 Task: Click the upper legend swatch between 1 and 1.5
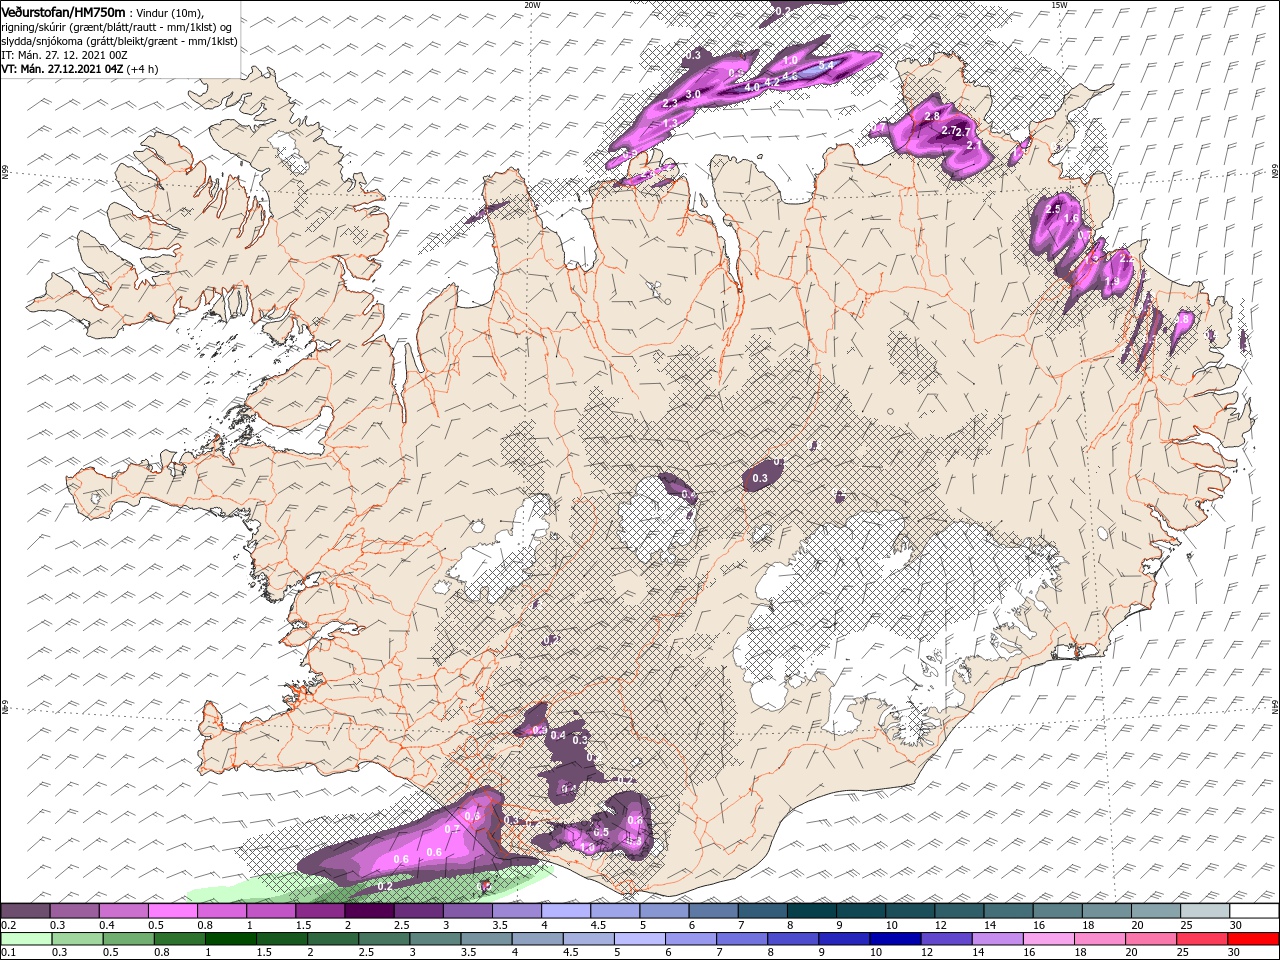(x=271, y=911)
